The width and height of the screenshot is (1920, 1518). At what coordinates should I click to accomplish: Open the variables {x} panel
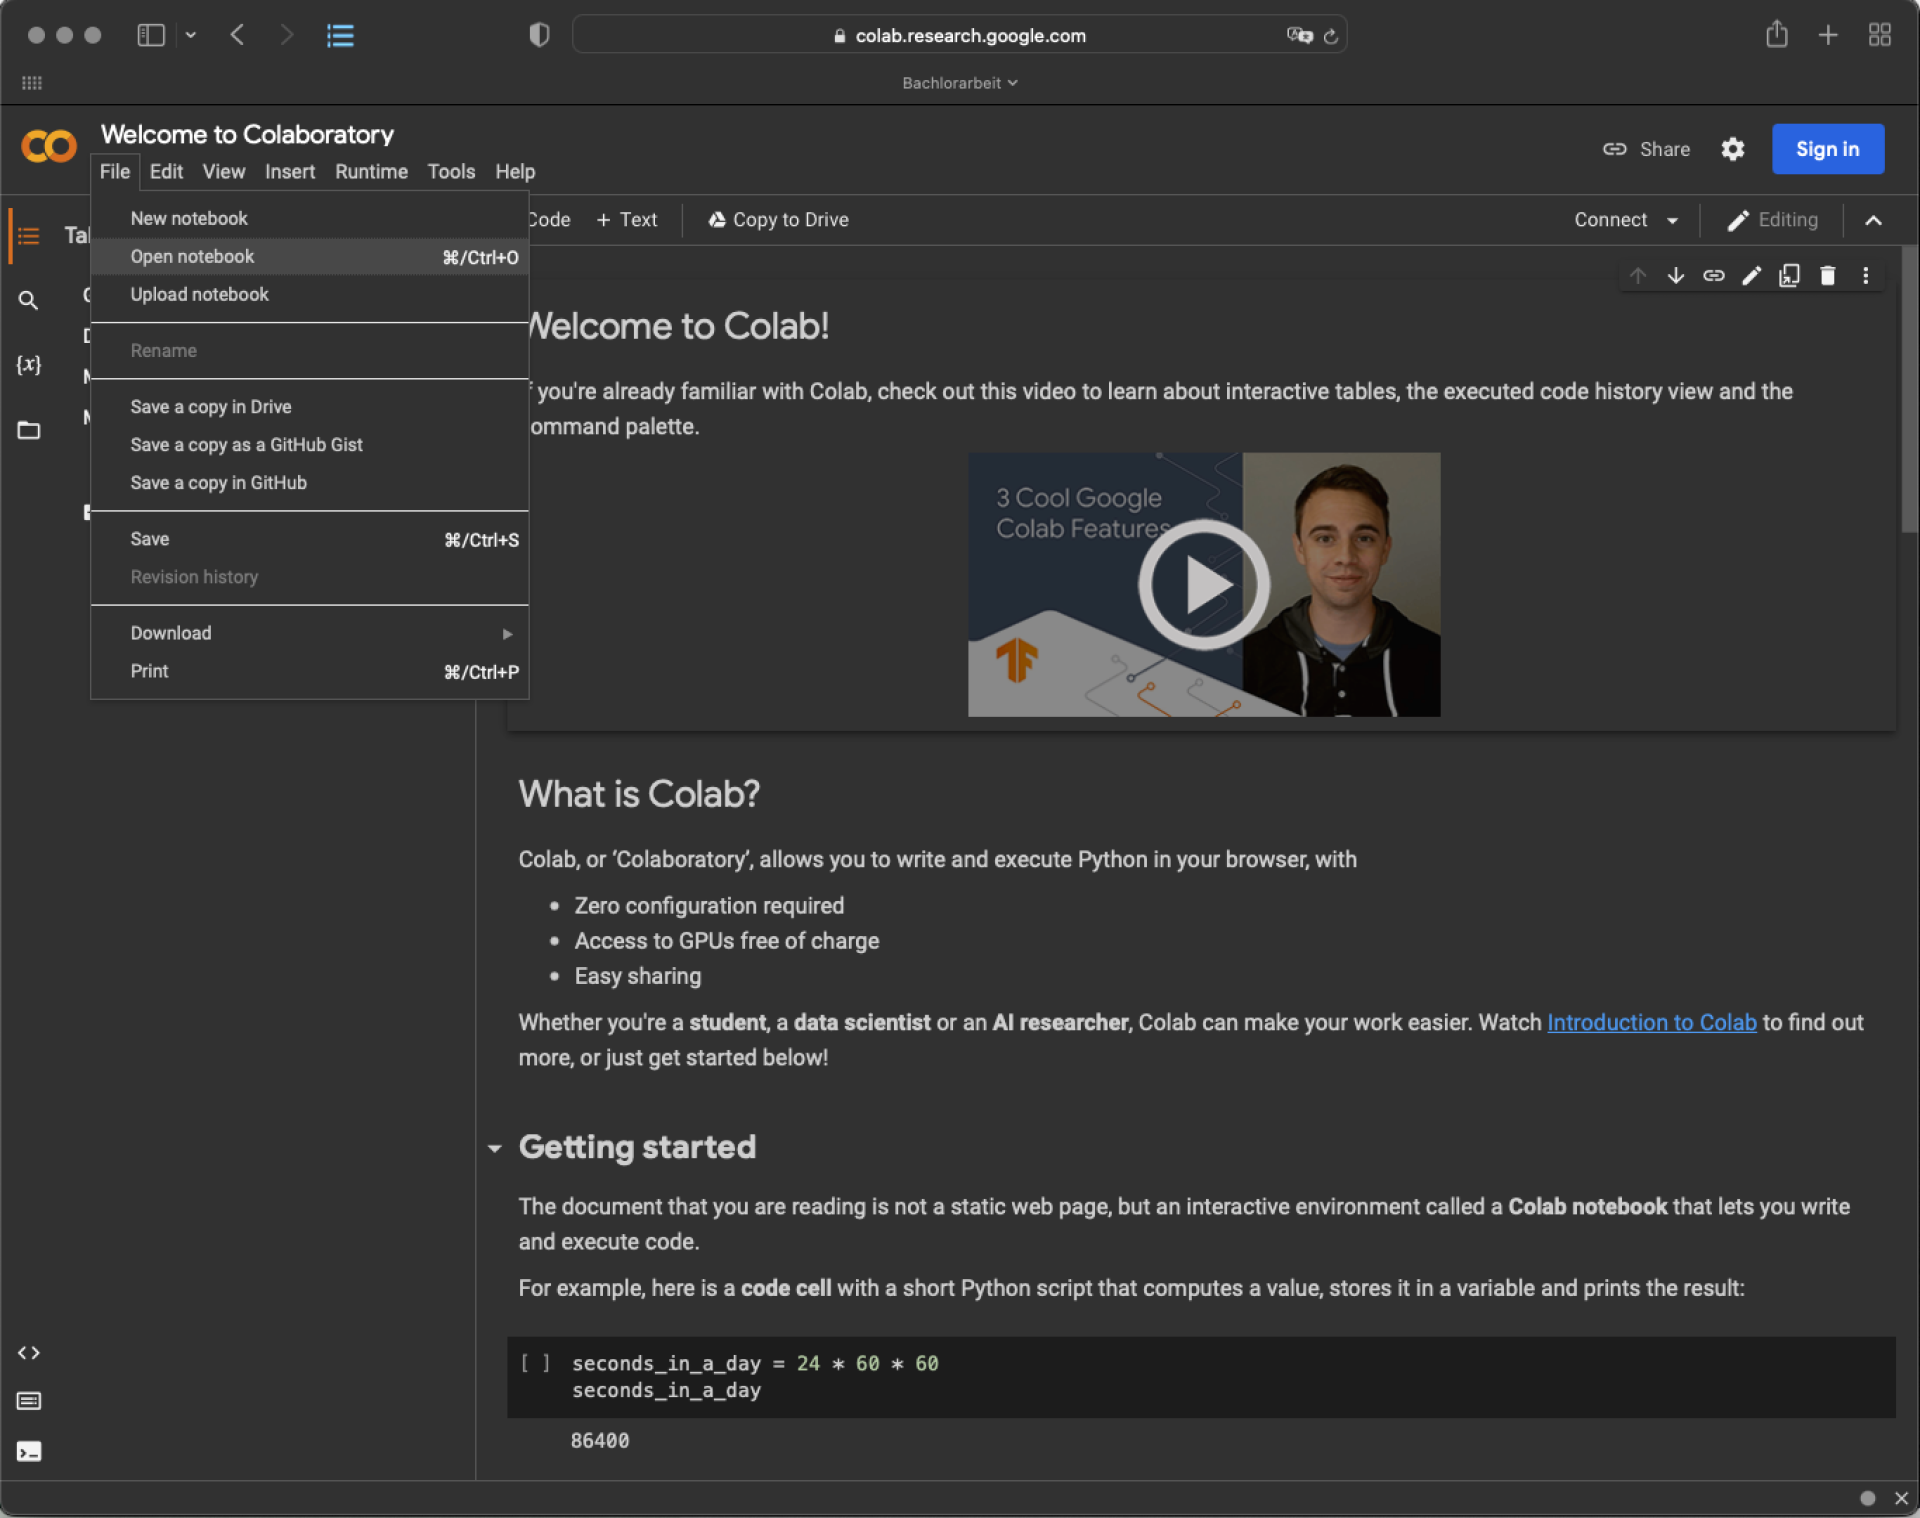(28, 365)
